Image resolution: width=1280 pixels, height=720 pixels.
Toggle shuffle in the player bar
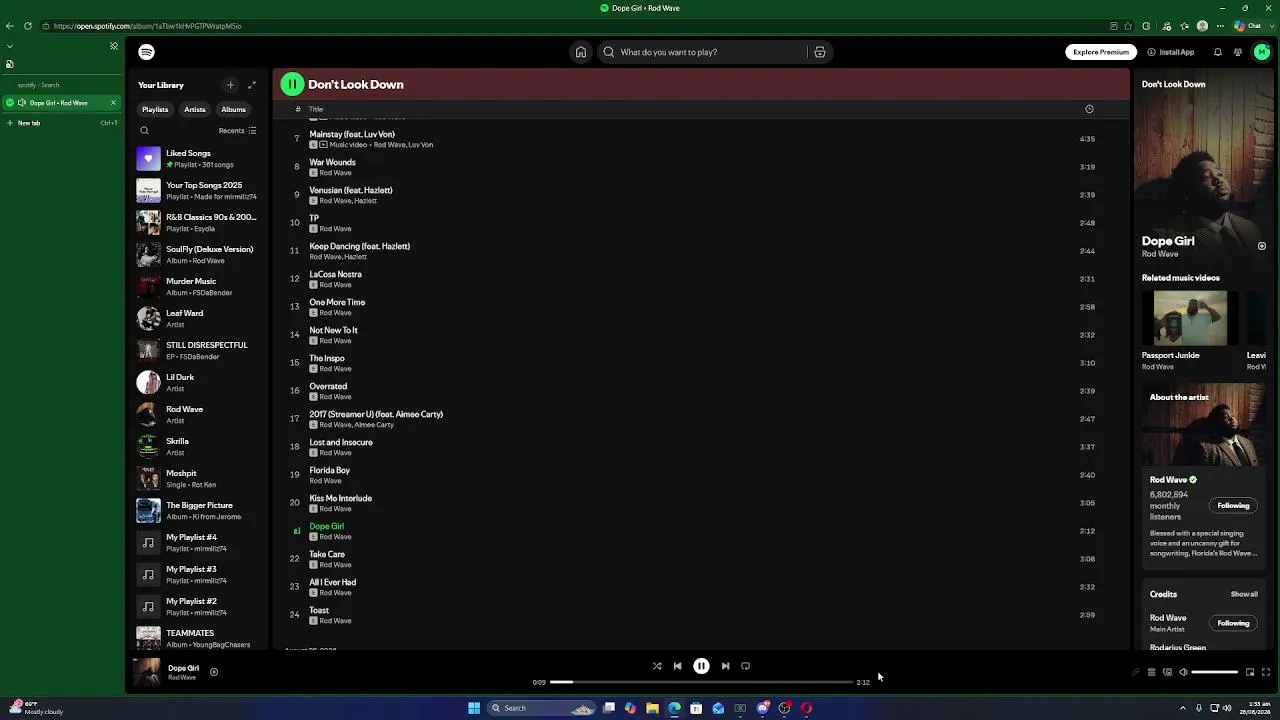coord(657,666)
